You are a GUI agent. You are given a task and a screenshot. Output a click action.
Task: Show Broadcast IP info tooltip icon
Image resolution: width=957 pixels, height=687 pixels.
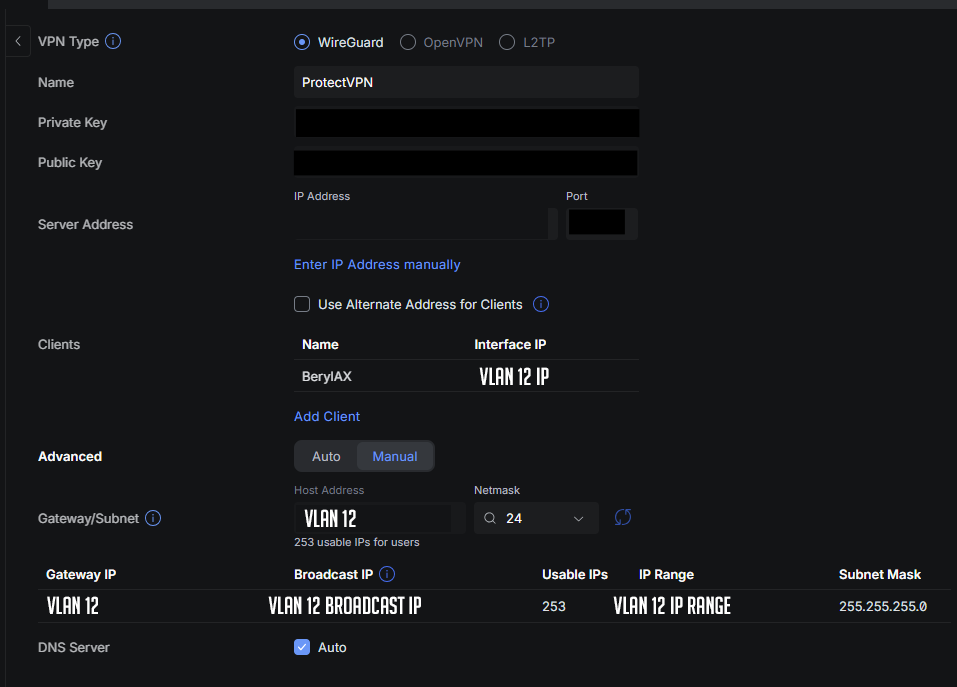387,574
